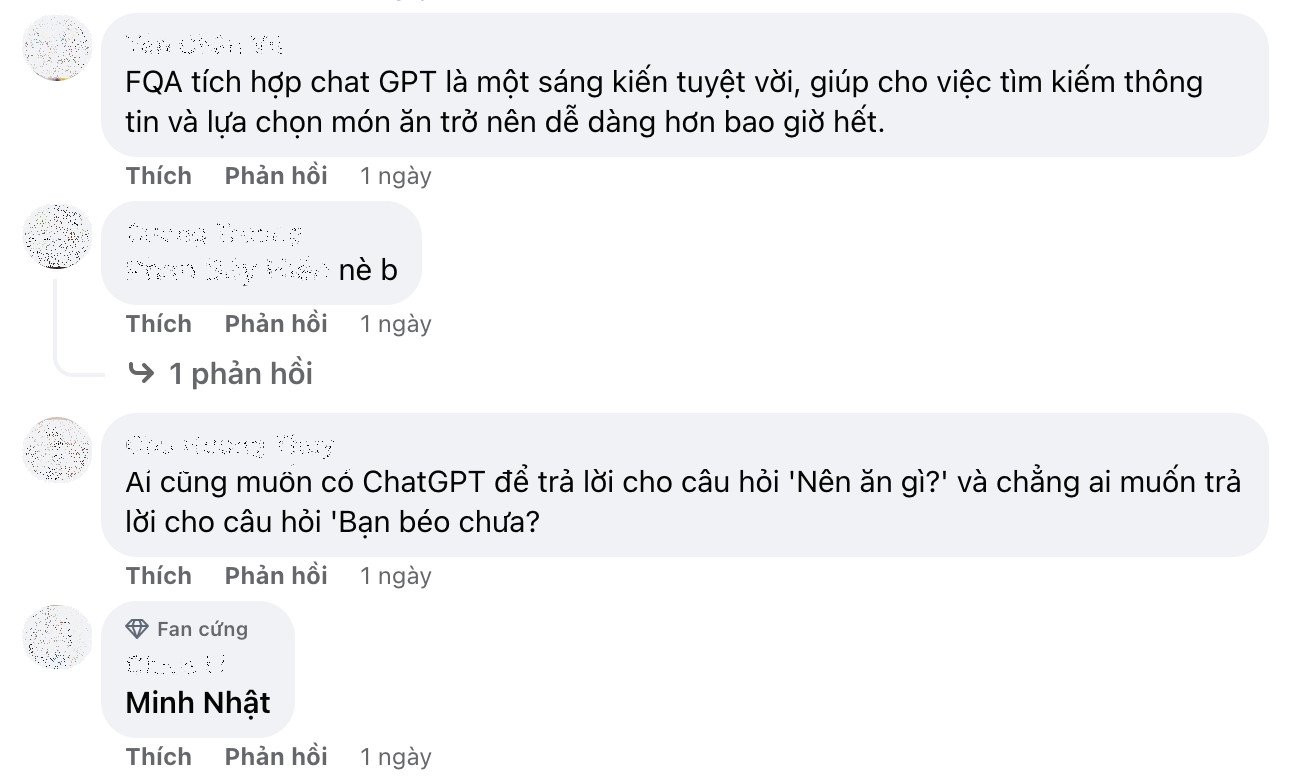Click 'Phản hồi' under the first comment
1304x776 pixels.
[x=276, y=175]
